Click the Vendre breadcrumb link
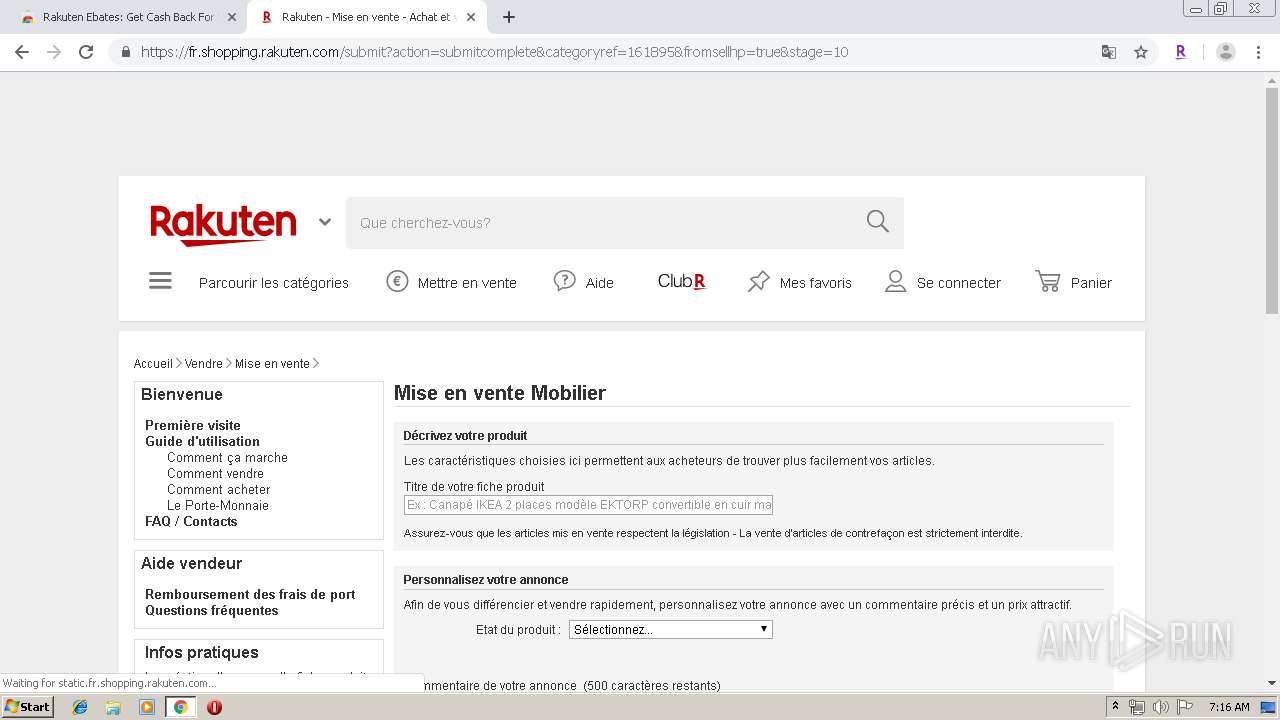1280x720 pixels. (204, 364)
